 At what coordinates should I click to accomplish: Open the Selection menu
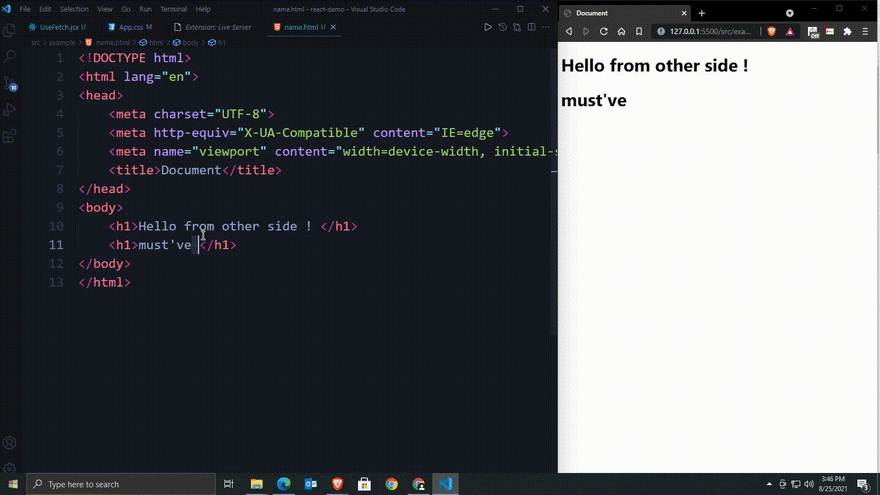pos(74,9)
